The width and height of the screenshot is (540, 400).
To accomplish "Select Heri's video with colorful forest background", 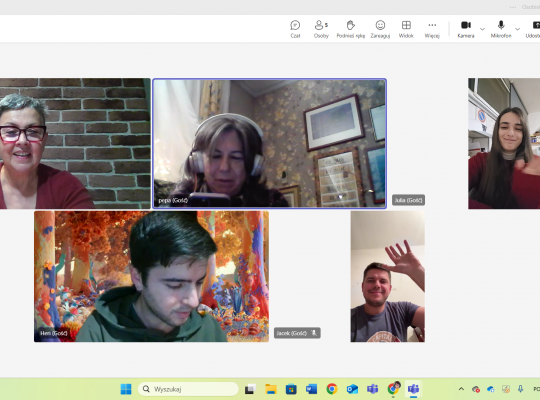I will pyautogui.click(x=152, y=276).
